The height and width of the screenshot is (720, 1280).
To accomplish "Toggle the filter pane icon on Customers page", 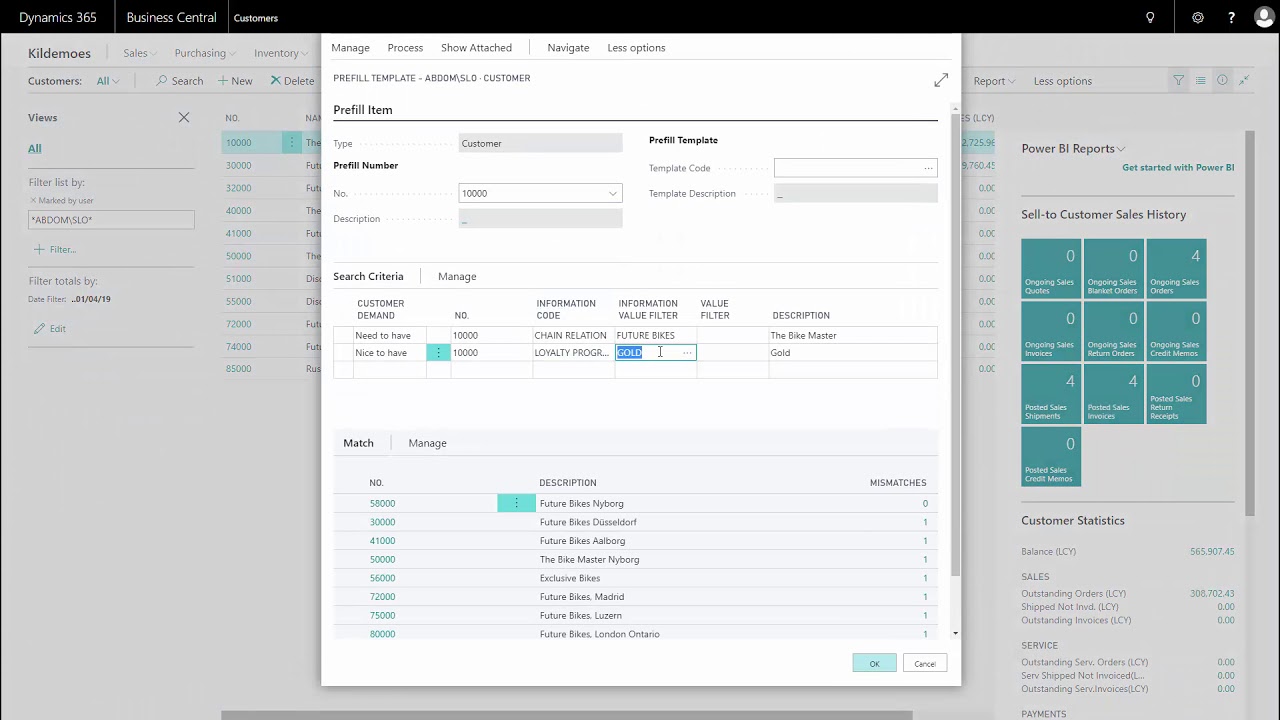I will tap(1179, 81).
